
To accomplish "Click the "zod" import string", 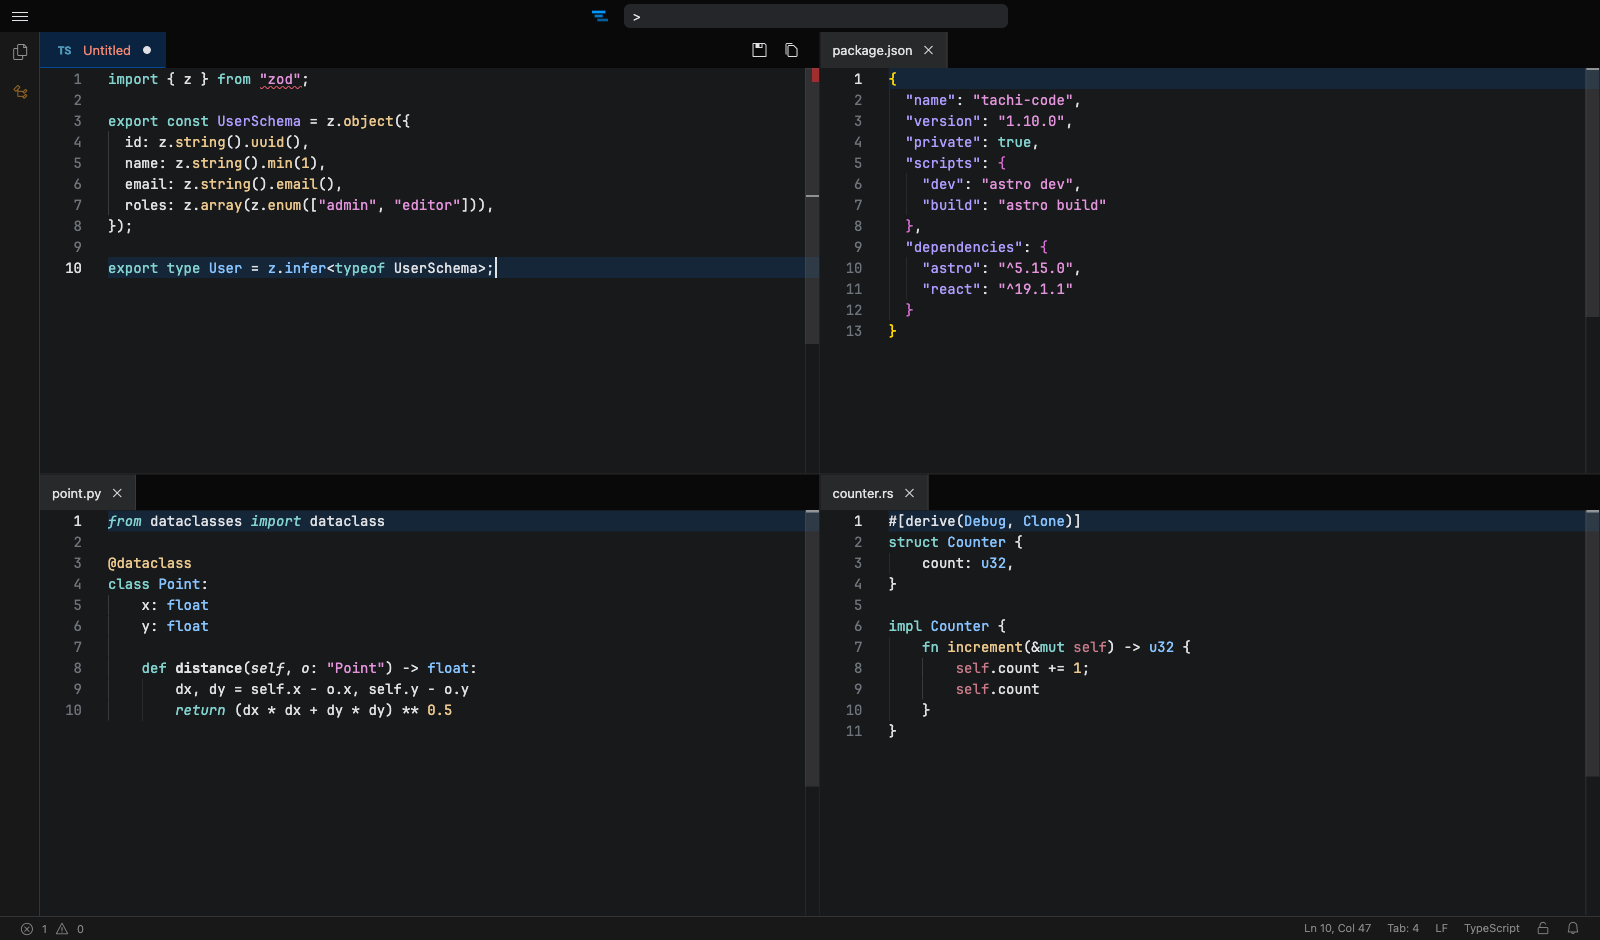I will [x=280, y=79].
